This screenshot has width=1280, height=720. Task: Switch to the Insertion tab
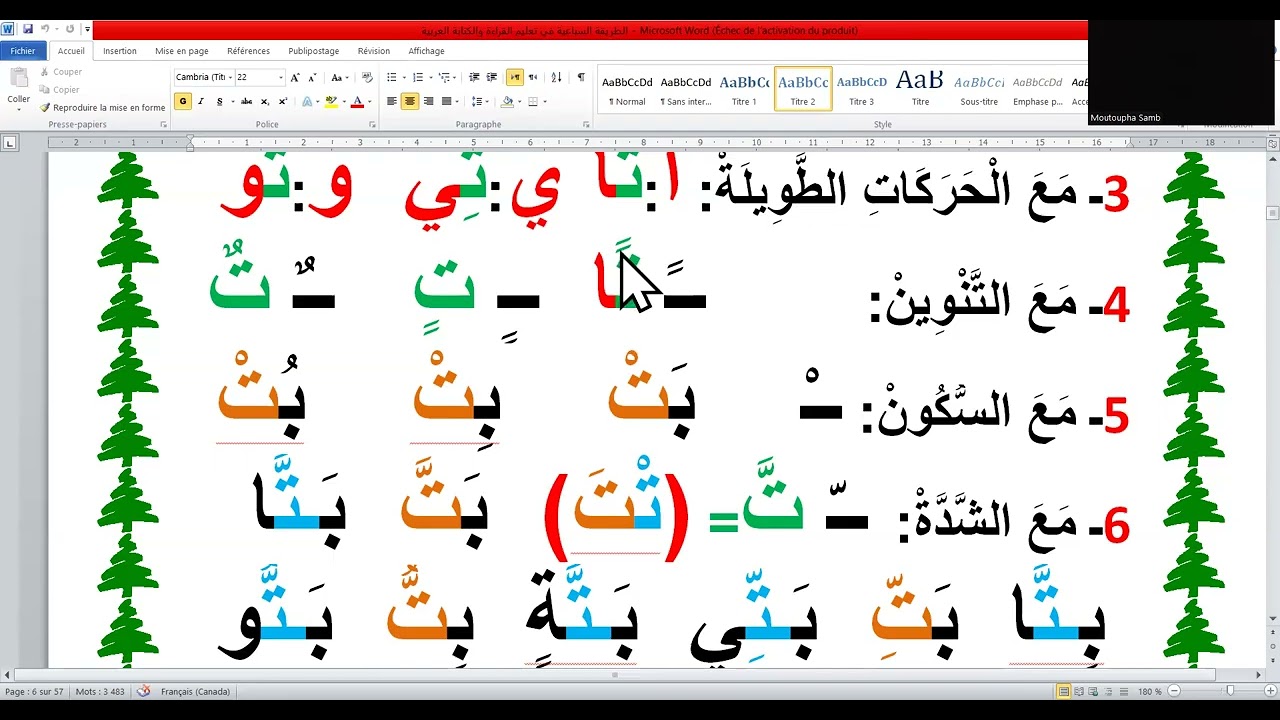coord(120,51)
